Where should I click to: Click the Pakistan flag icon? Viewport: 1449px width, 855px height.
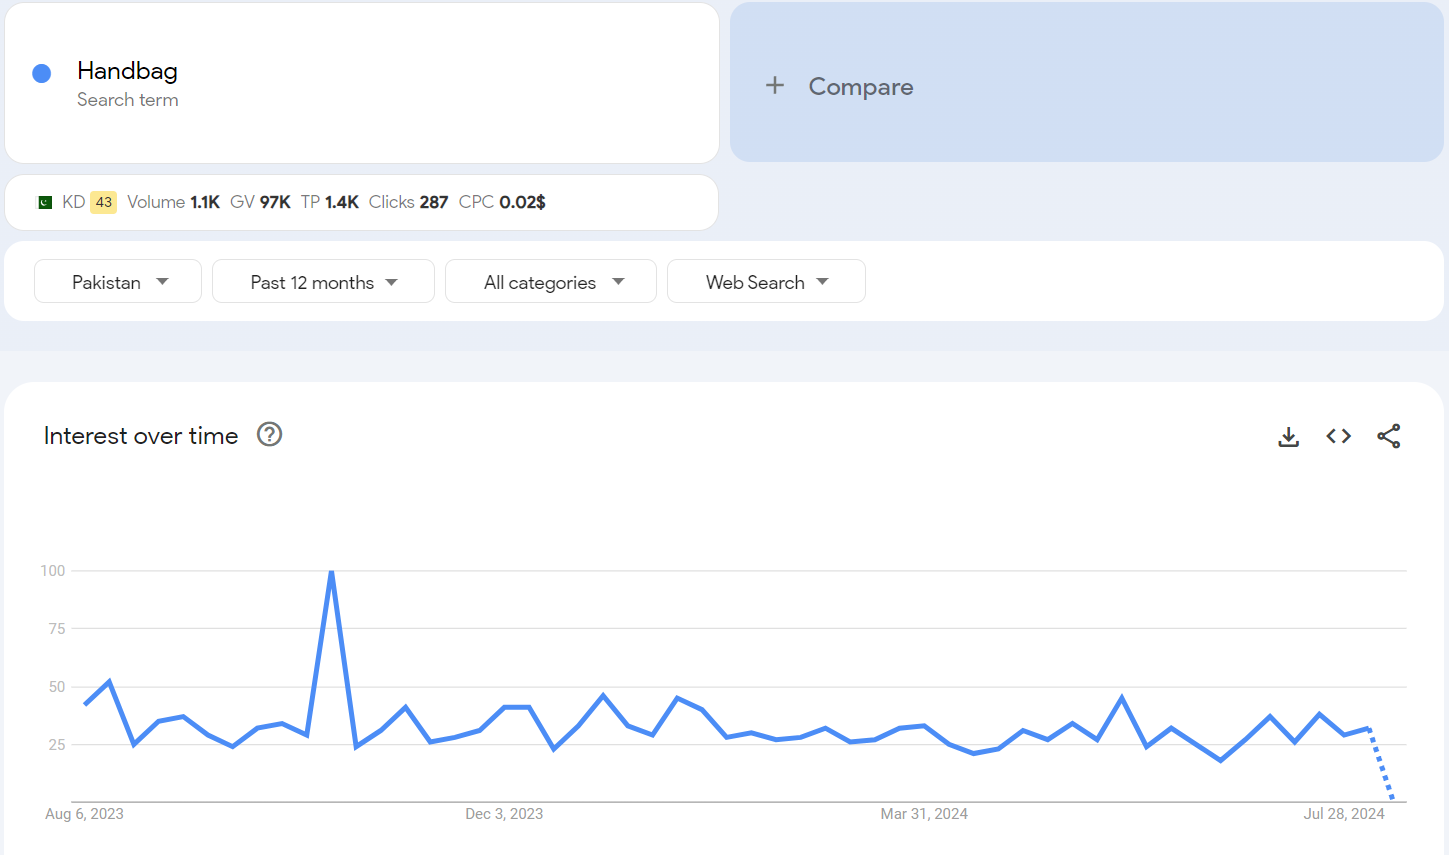pyautogui.click(x=45, y=203)
